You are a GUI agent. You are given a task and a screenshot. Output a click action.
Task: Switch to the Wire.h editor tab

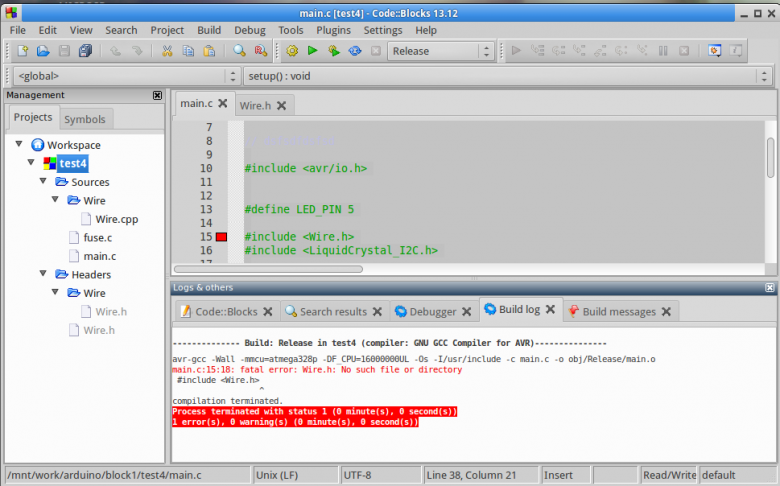pyautogui.click(x=255, y=105)
